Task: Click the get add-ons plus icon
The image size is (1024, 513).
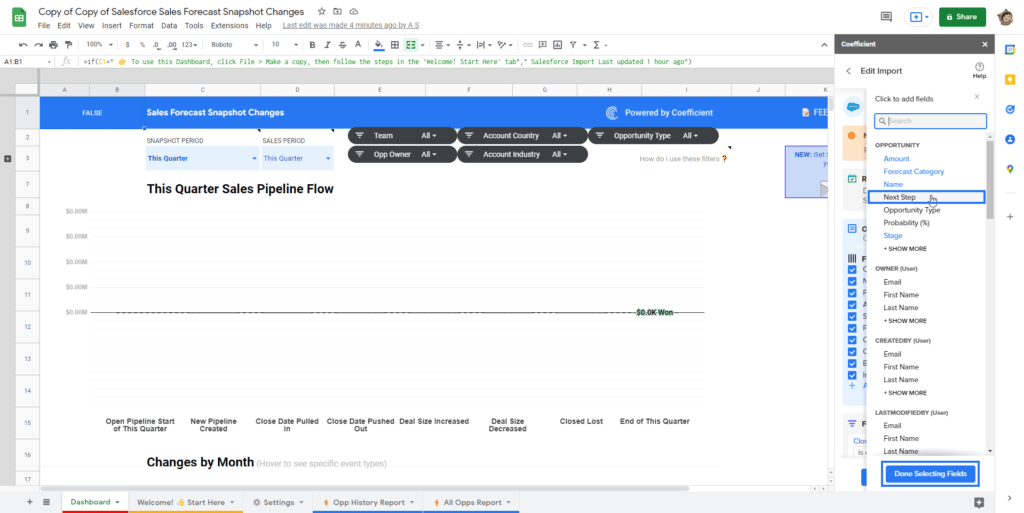Action: tap(1010, 217)
